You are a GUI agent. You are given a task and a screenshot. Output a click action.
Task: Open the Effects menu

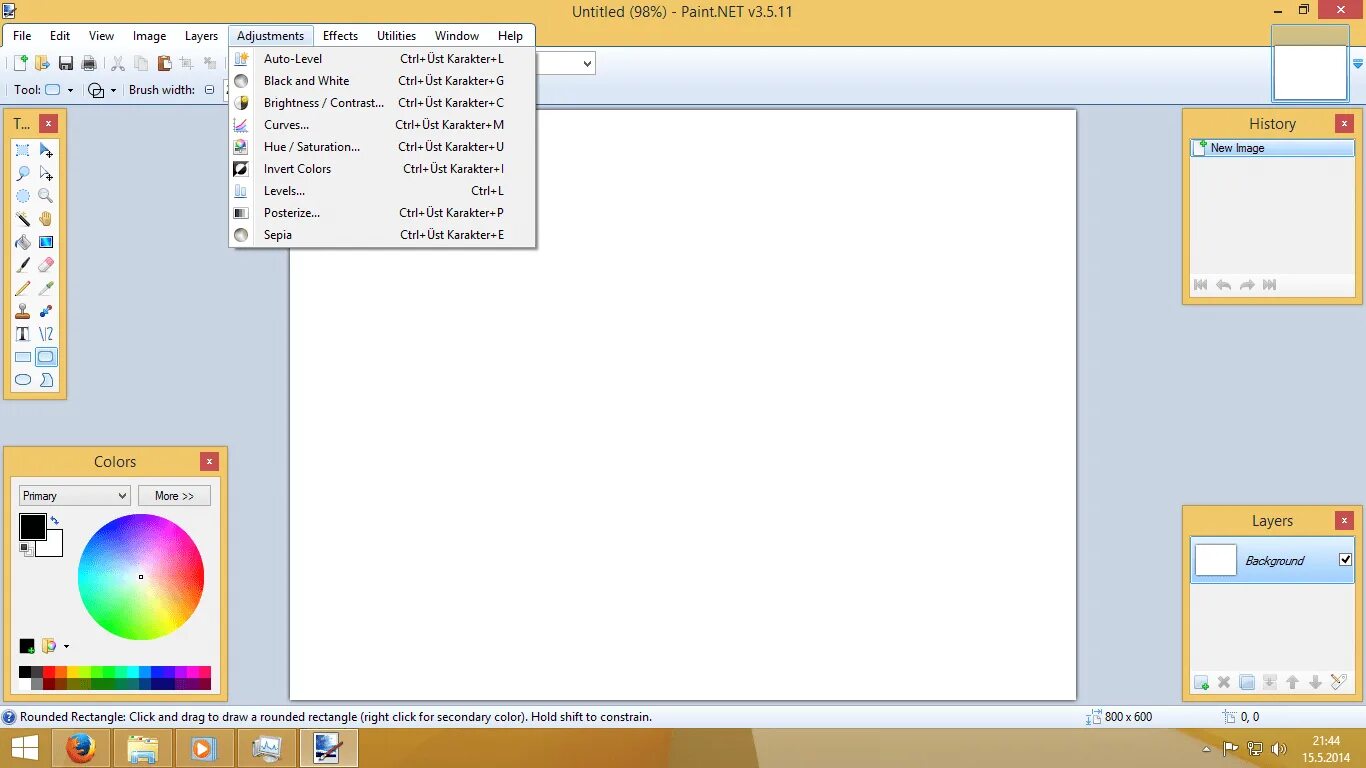click(340, 36)
